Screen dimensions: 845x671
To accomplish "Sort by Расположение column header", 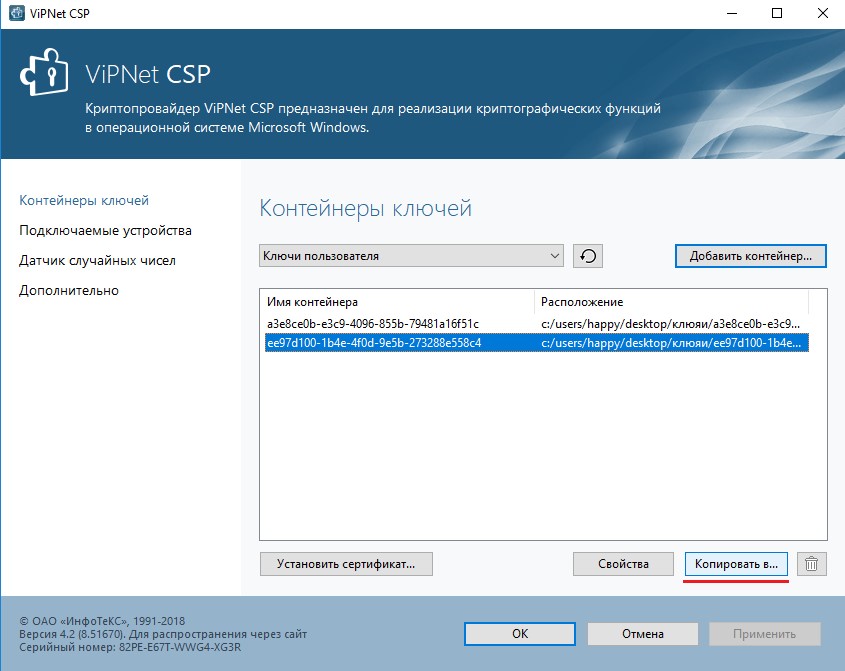I will tap(670, 301).
